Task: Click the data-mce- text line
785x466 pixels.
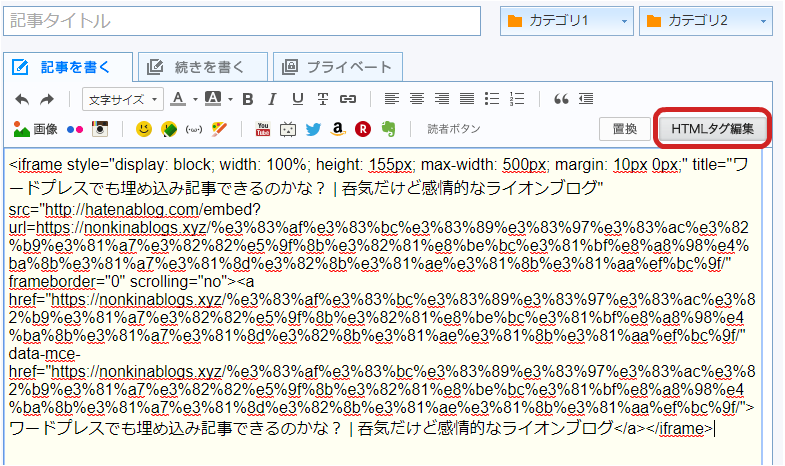Action: pyautogui.click(x=44, y=354)
